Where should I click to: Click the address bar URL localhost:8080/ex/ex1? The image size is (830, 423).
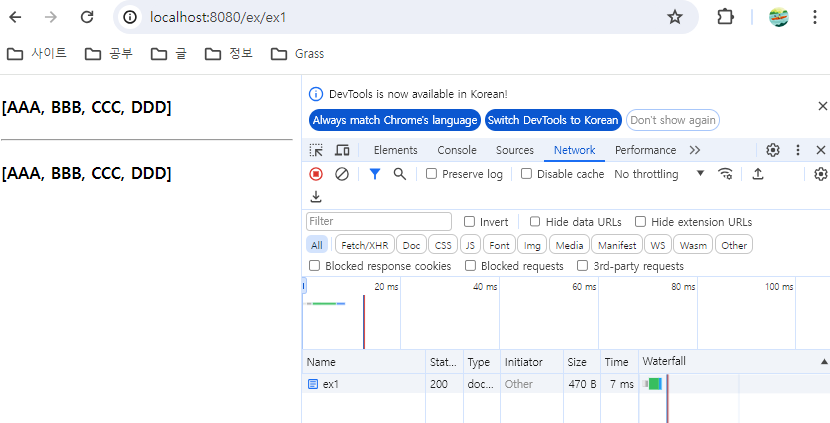218,17
